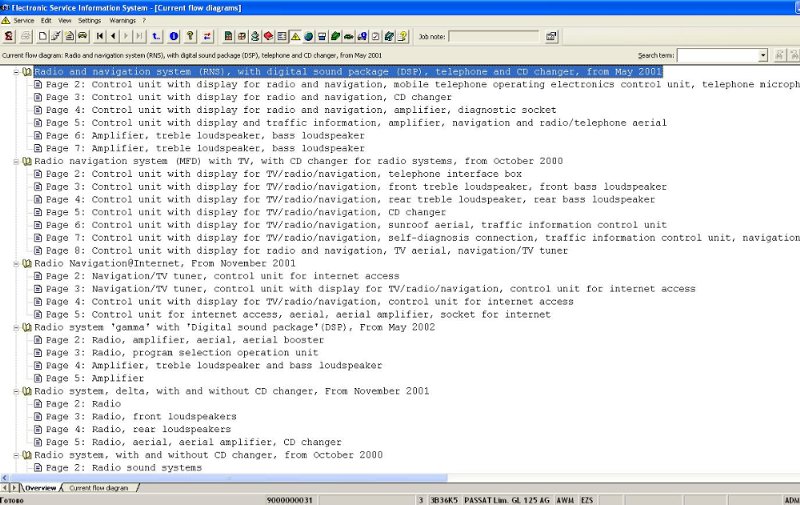Click the blue-green globe toolbar icon
The width and height of the screenshot is (800, 505).
pyautogui.click(x=309, y=36)
